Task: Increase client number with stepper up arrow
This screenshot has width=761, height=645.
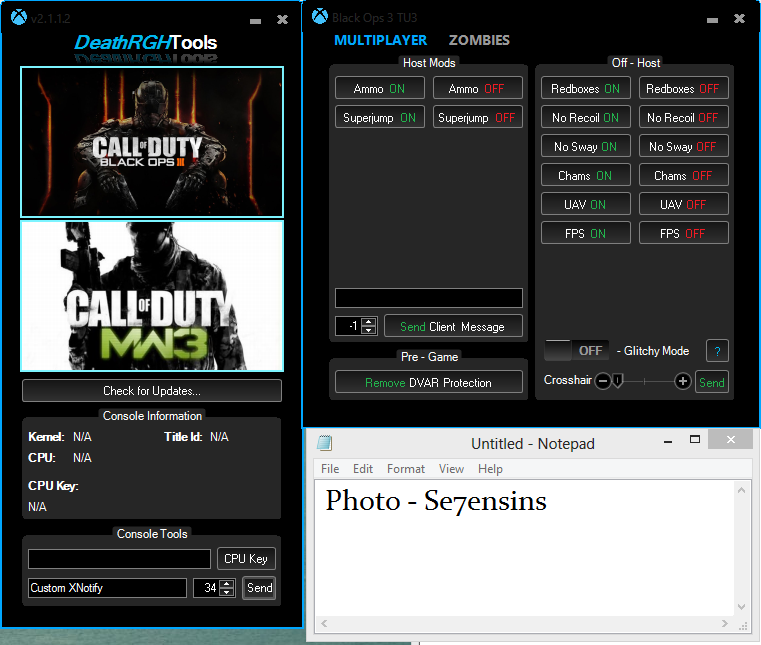Action: pyautogui.click(x=369, y=322)
